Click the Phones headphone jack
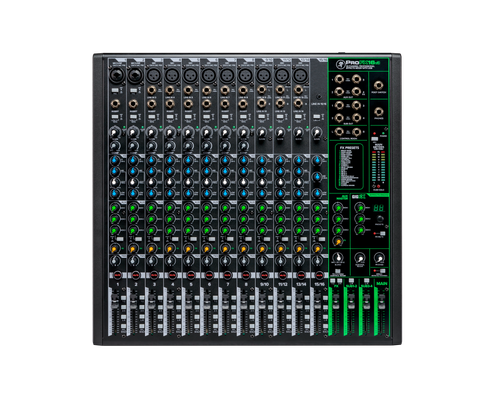The width and height of the screenshot is (500, 400). pyautogui.click(x=378, y=111)
